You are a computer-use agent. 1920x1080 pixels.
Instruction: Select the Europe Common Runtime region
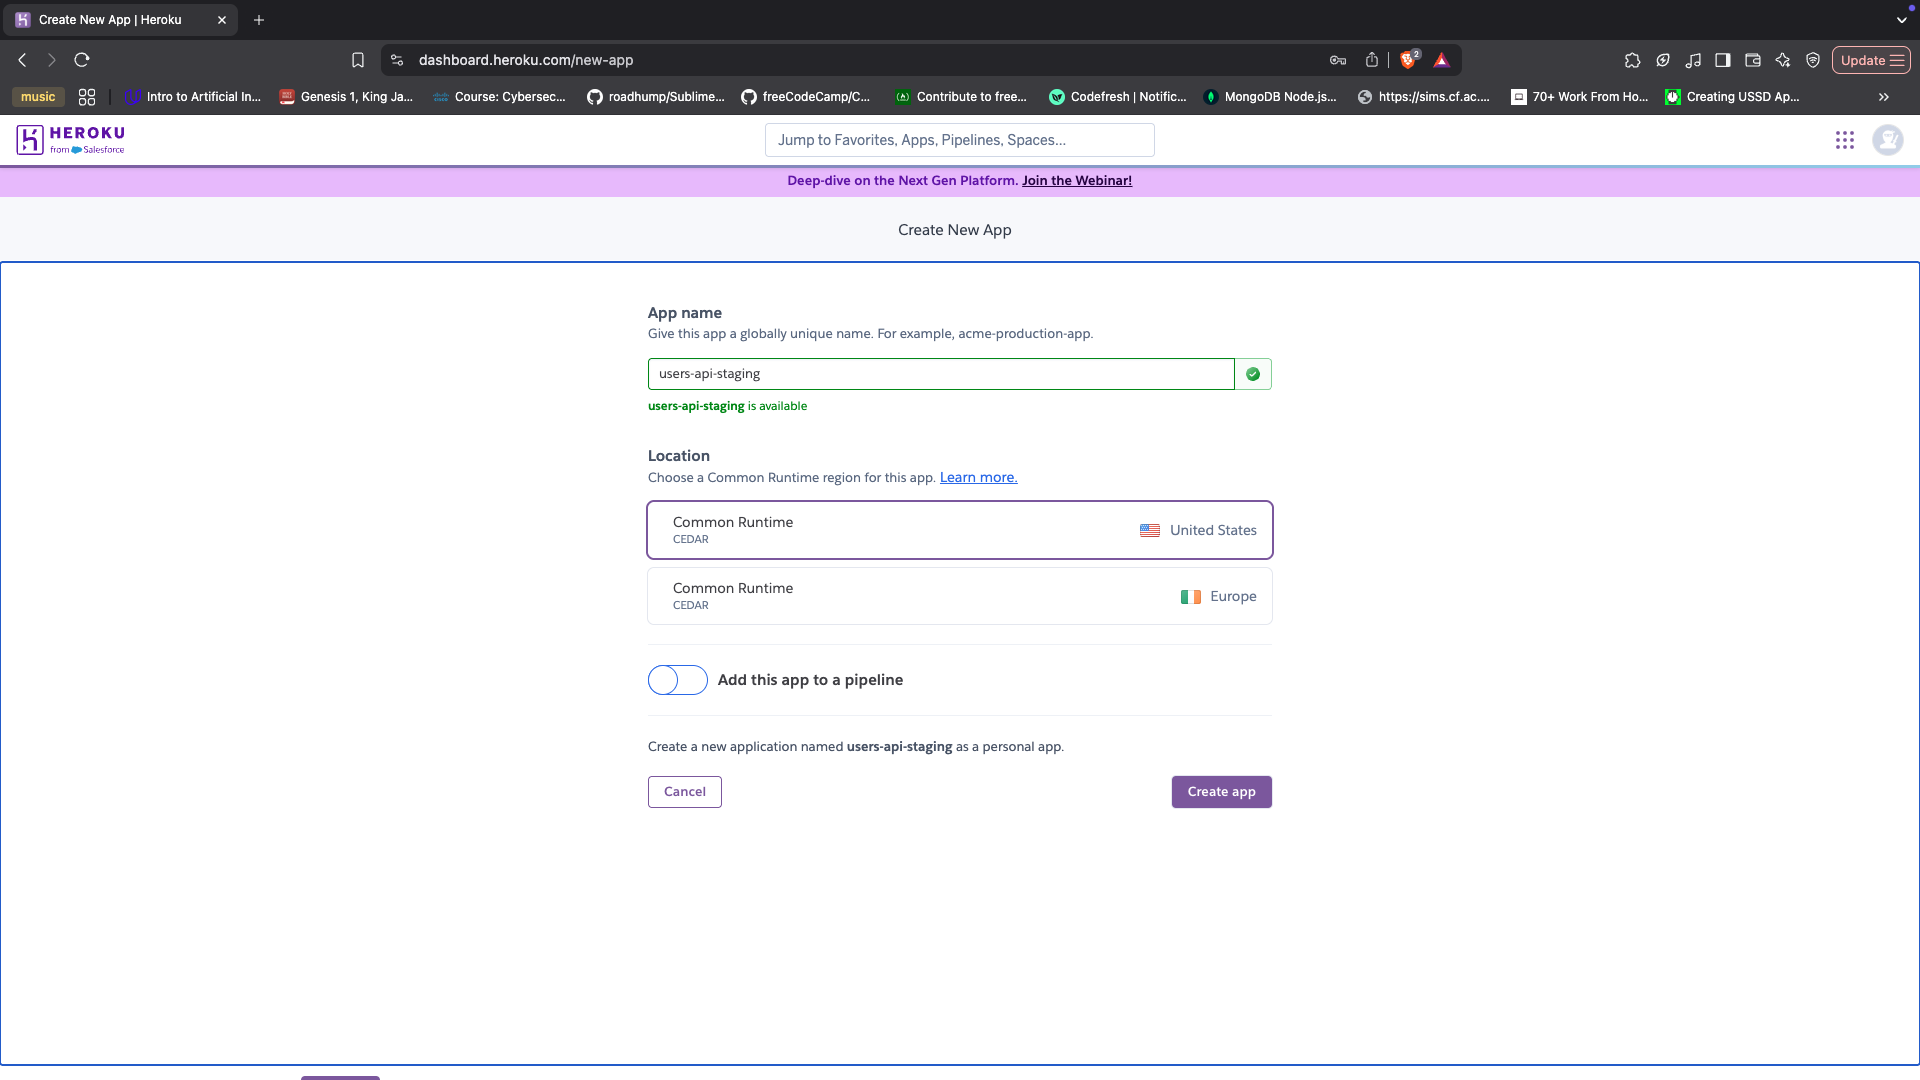(x=959, y=595)
